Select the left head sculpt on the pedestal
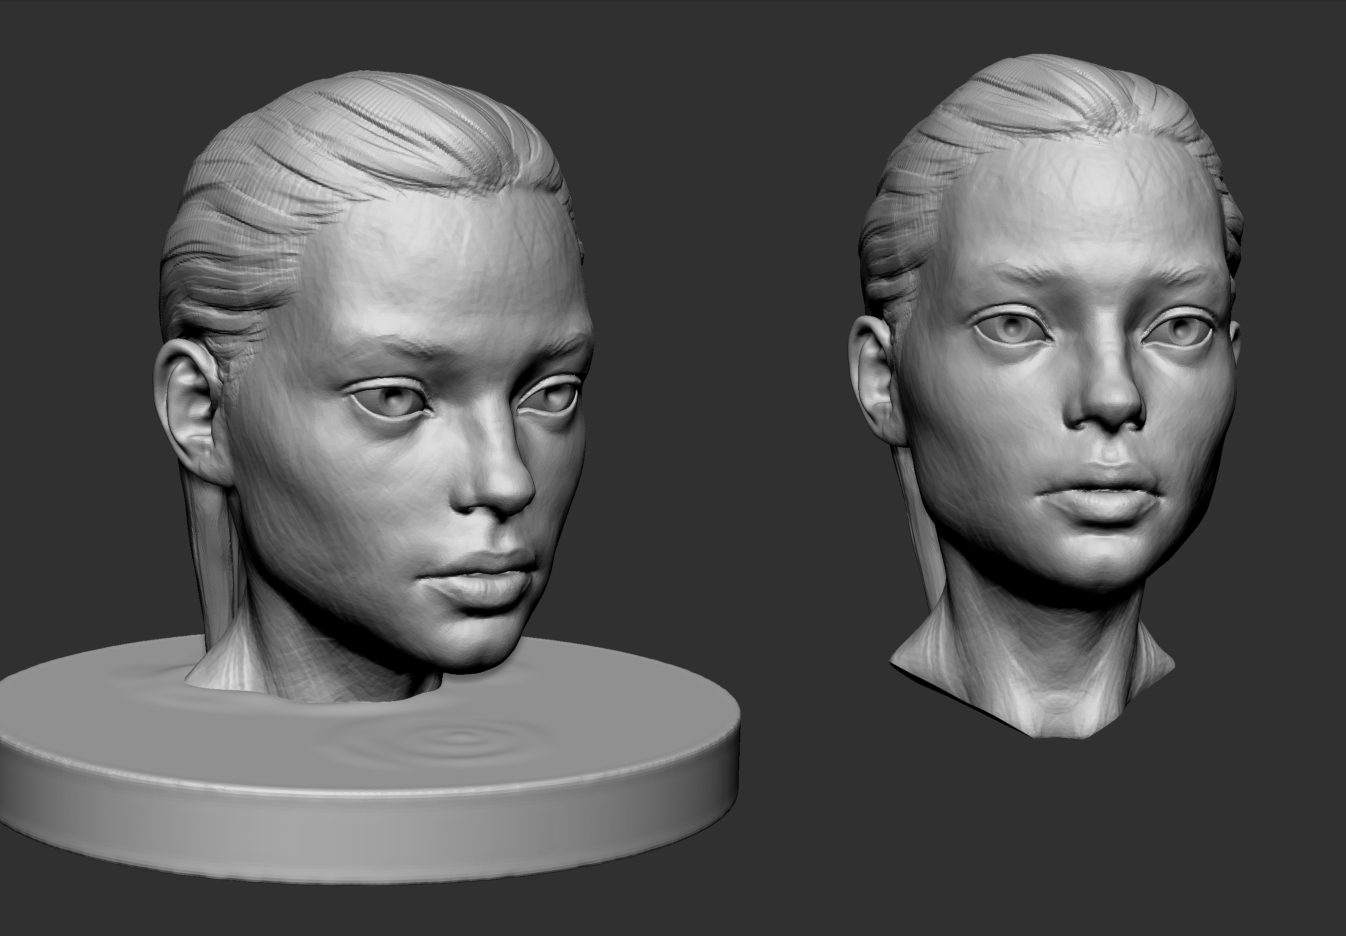The image size is (1346, 936). coord(375,385)
